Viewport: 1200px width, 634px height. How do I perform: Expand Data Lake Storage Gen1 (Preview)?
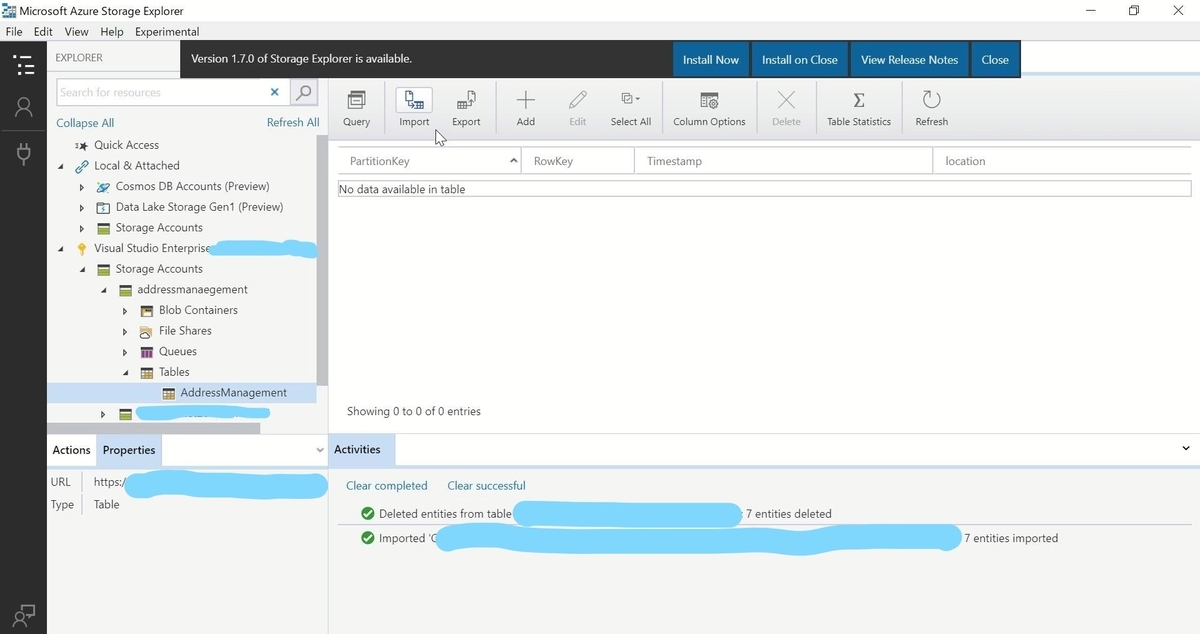click(x=82, y=207)
